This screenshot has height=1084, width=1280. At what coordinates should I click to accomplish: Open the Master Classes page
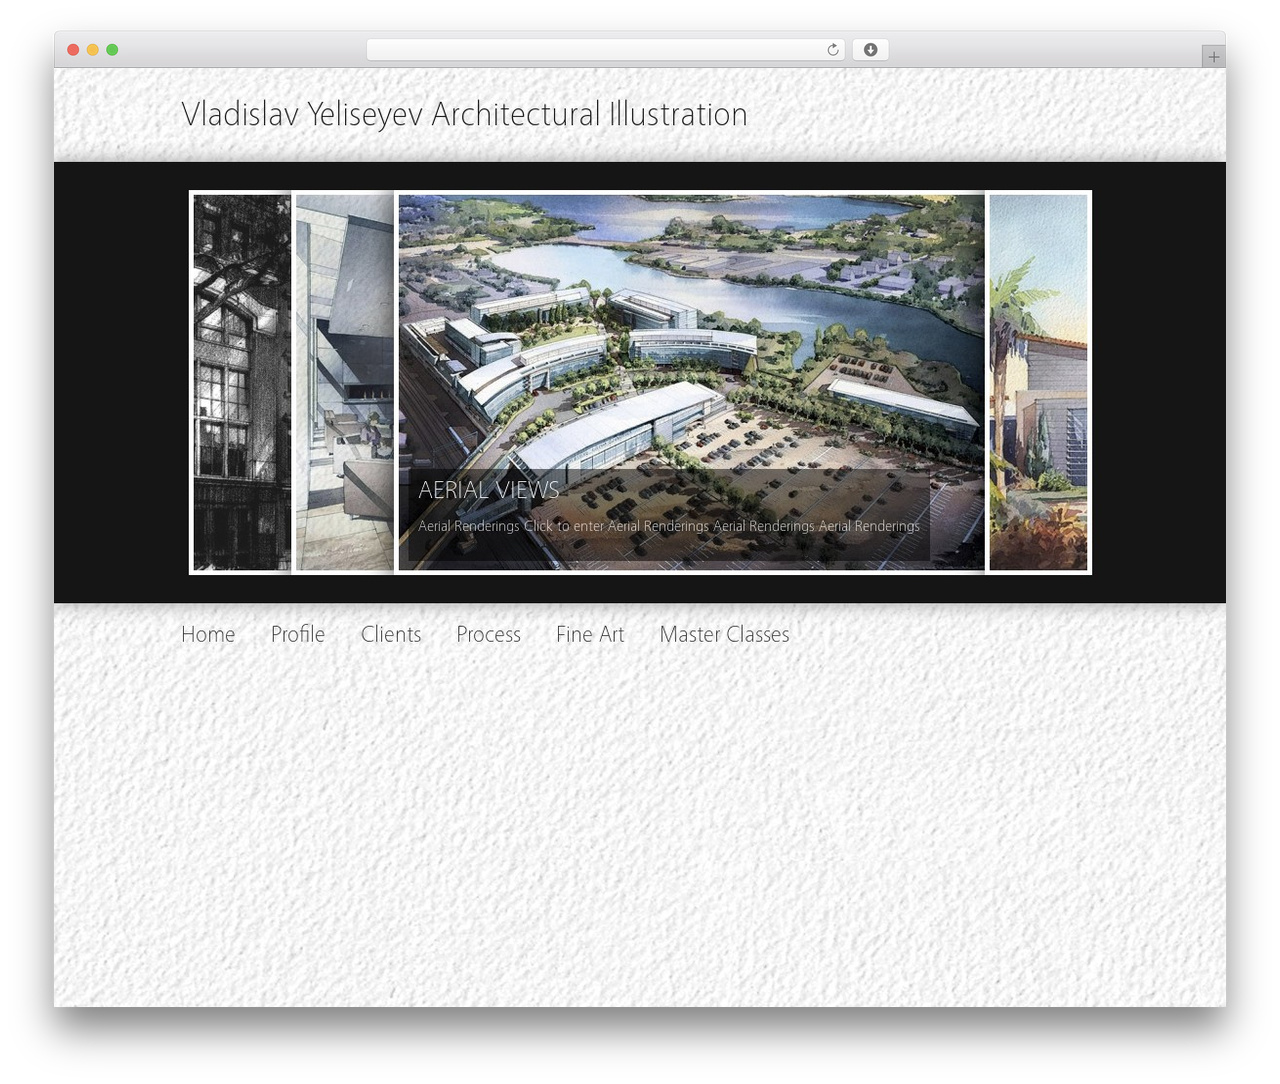tap(724, 635)
